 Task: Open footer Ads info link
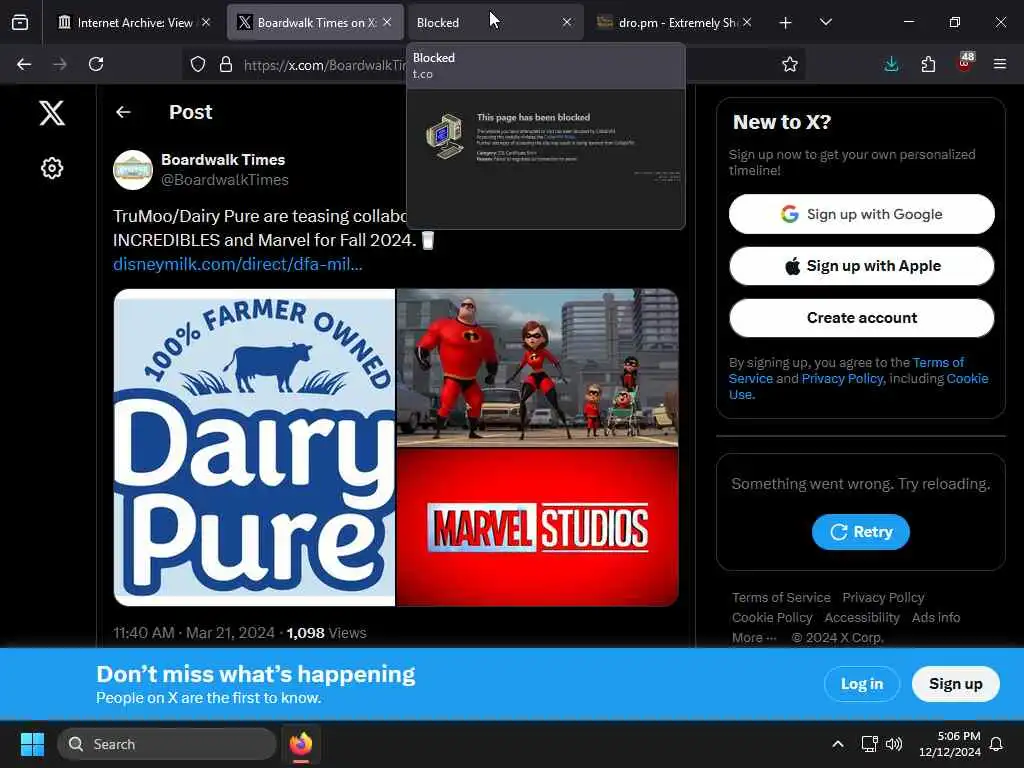pos(936,618)
